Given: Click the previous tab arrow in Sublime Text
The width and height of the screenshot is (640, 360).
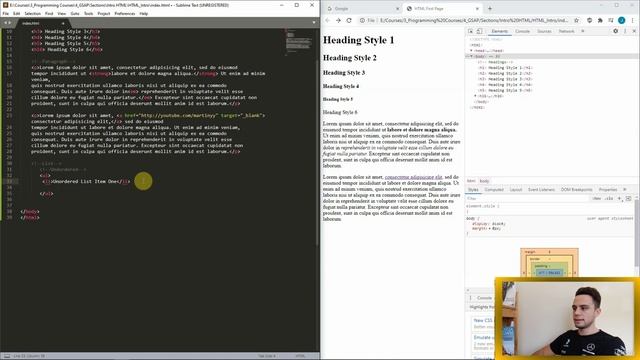Looking at the screenshot, I should pyautogui.click(x=5, y=23).
